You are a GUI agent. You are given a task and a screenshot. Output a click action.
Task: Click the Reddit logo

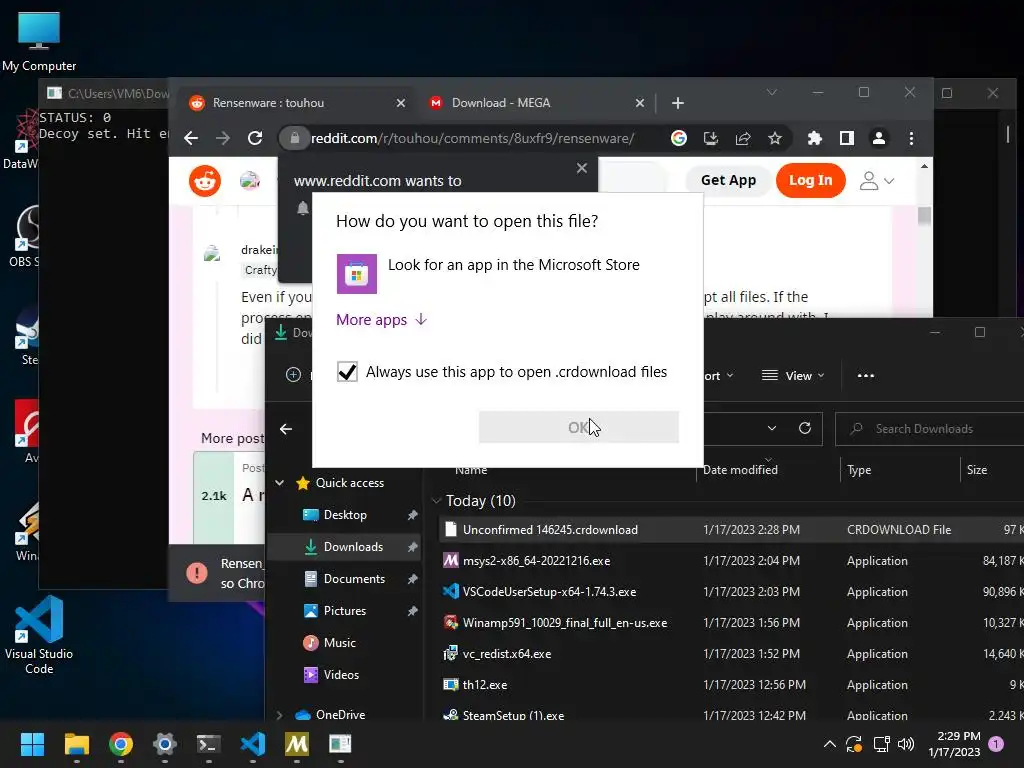pos(205,180)
